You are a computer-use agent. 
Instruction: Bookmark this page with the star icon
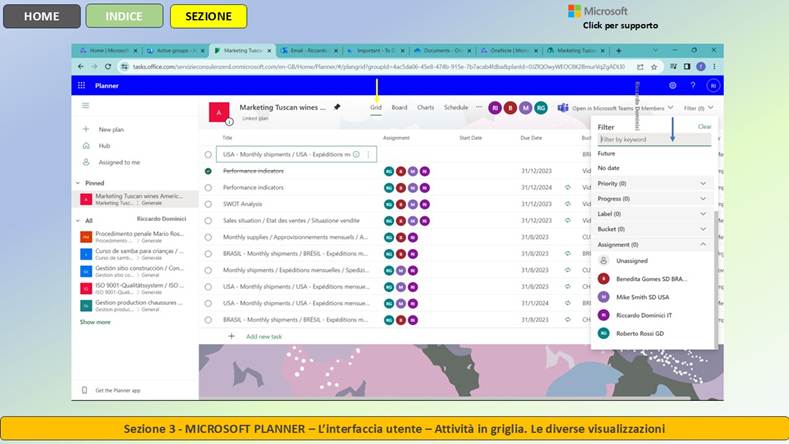[x=654, y=66]
